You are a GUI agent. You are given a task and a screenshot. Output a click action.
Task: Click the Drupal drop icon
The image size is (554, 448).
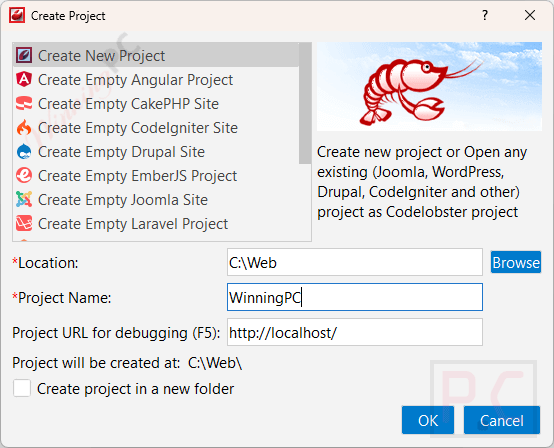24,152
